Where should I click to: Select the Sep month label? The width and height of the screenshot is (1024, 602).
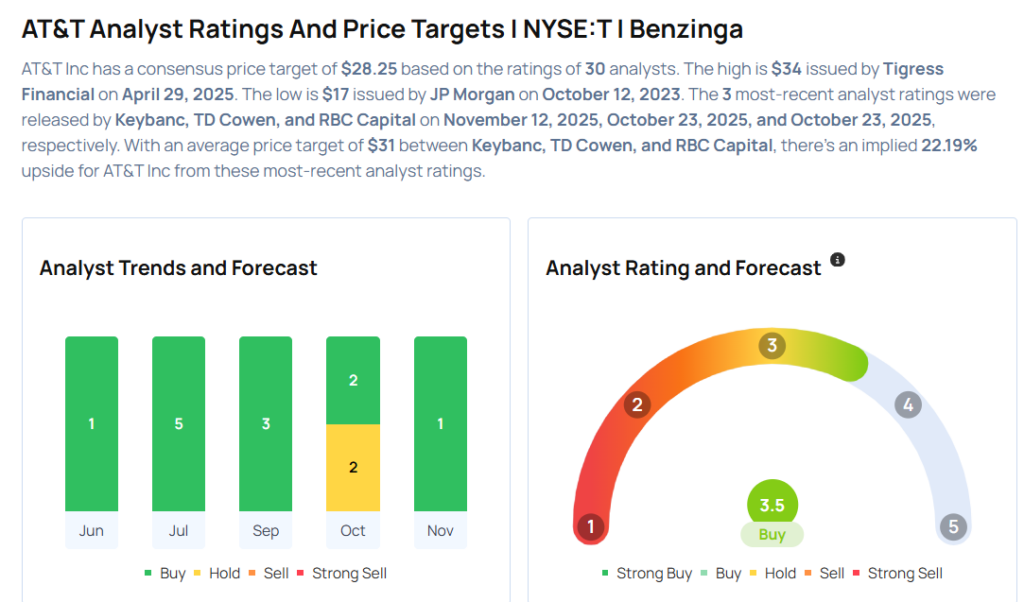266,531
